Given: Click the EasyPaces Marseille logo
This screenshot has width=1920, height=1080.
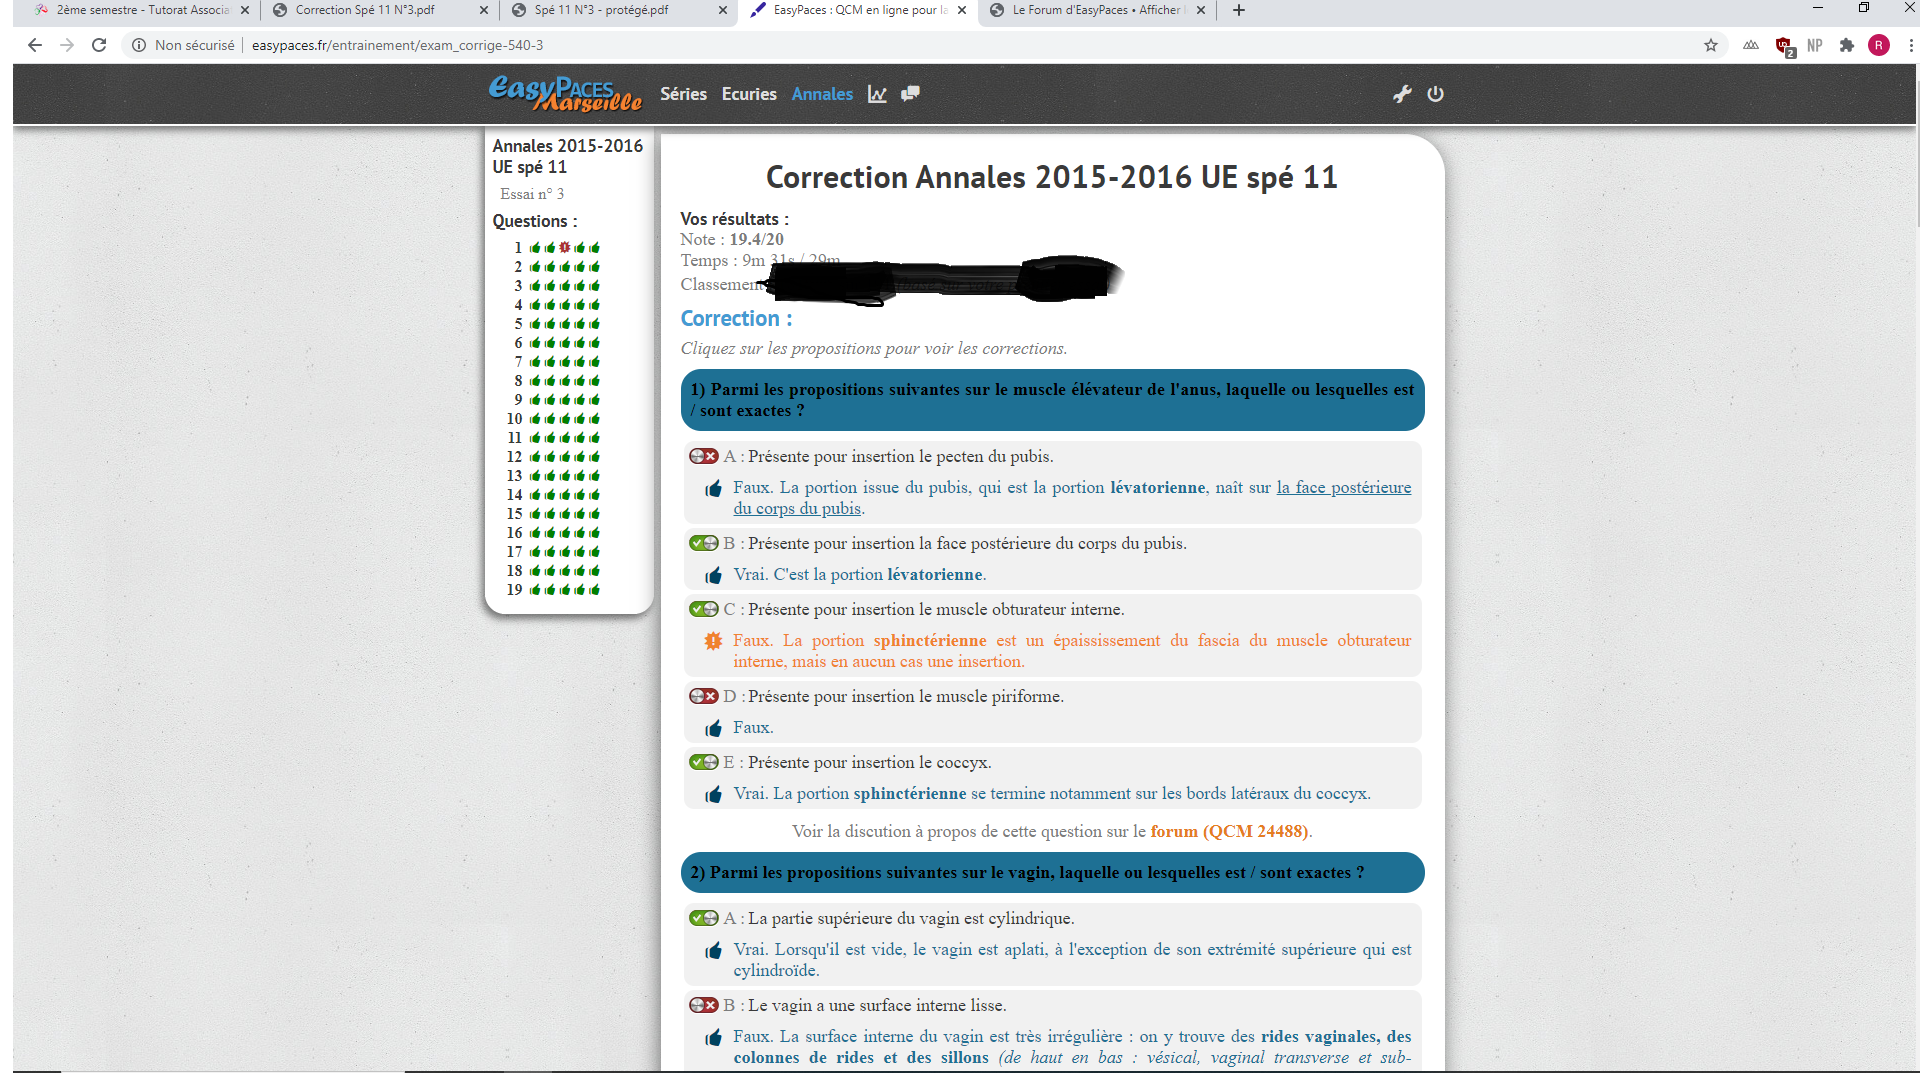Looking at the screenshot, I should (565, 94).
